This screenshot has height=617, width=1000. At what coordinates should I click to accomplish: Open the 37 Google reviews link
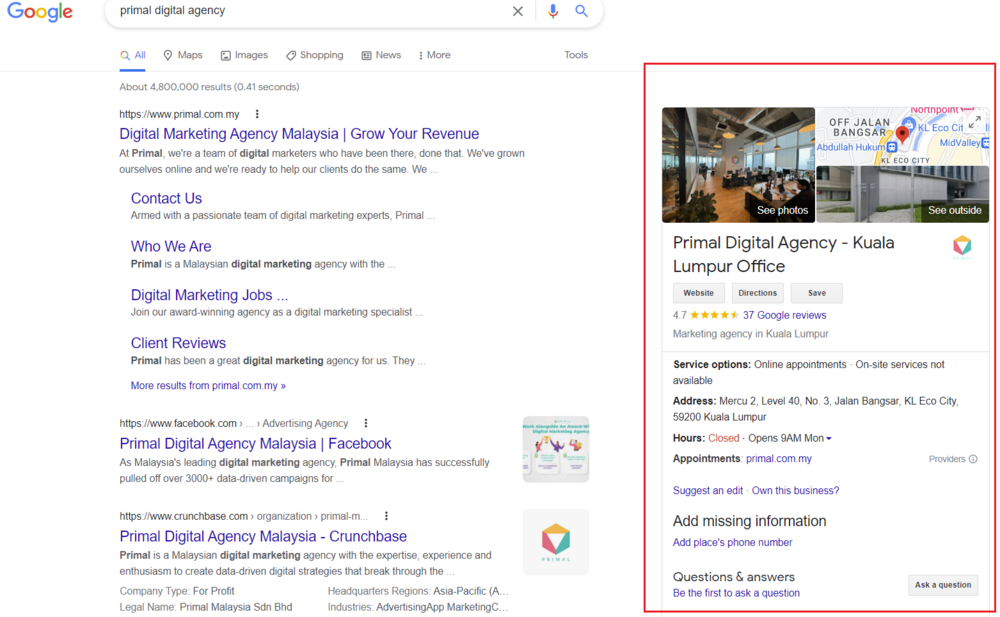[x=784, y=315]
